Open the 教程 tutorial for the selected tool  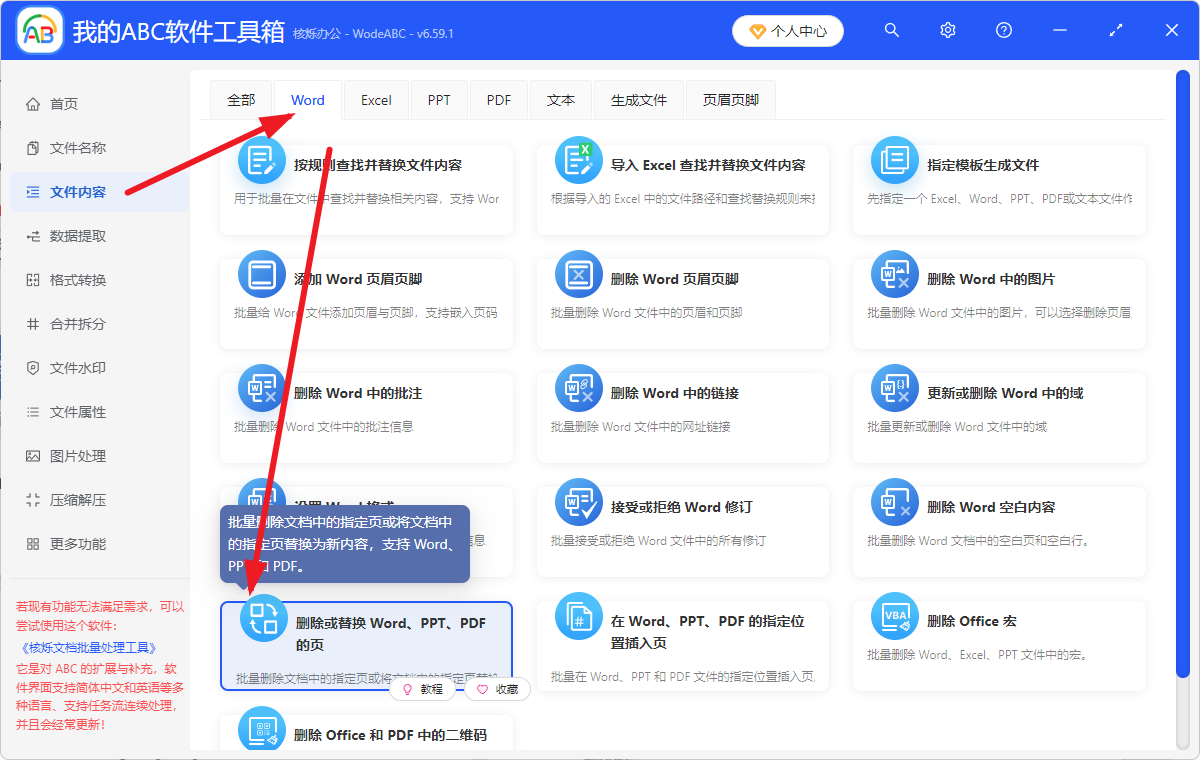[424, 689]
